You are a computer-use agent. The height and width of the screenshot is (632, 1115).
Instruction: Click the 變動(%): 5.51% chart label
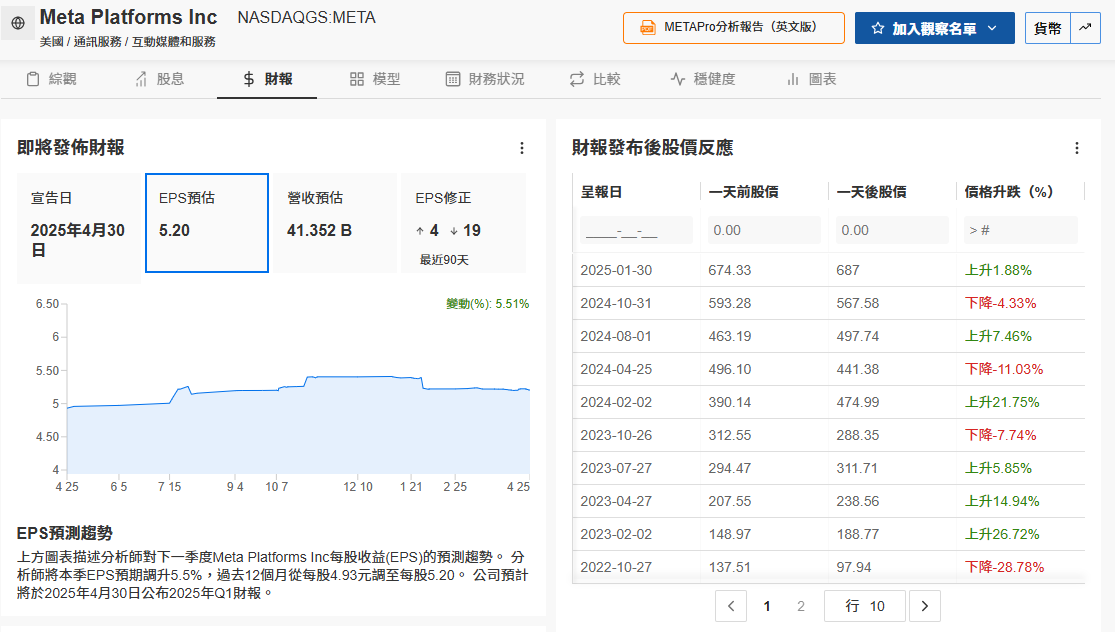(488, 304)
